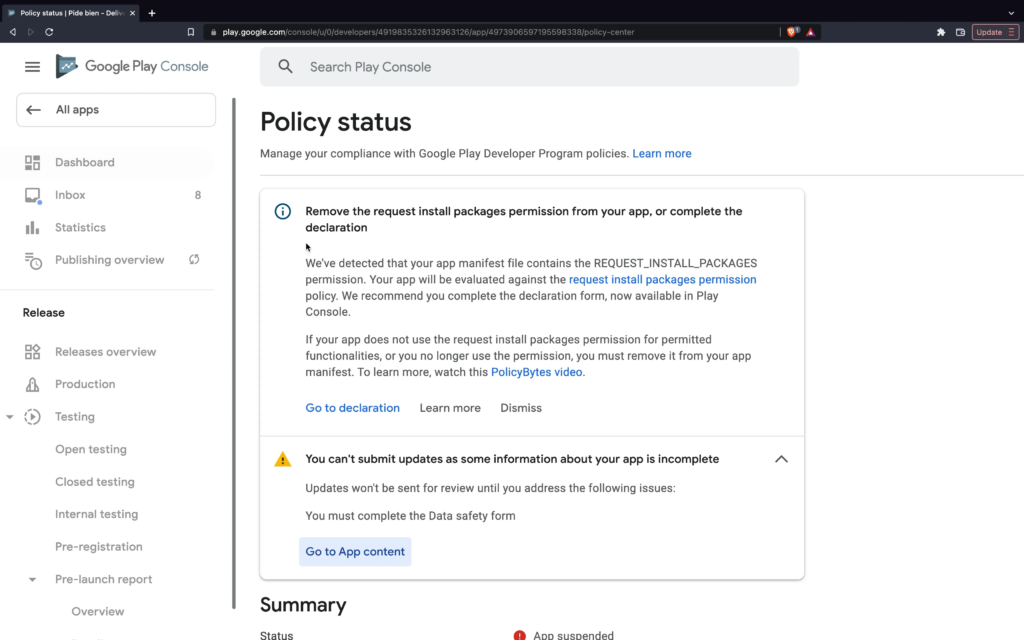Click the Google Play Console logo
Image resolution: width=1024 pixels, height=640 pixels.
pos(132,67)
